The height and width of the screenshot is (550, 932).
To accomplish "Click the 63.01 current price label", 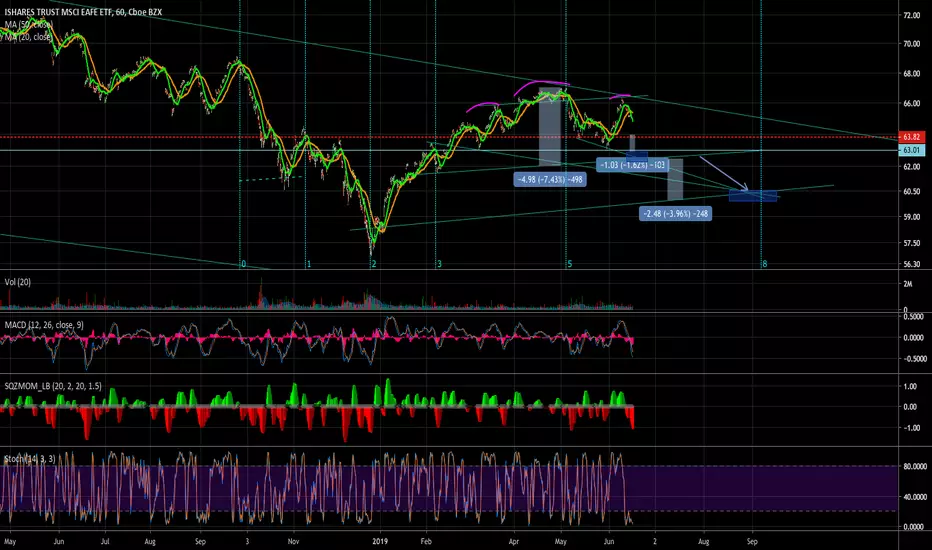I will [911, 150].
